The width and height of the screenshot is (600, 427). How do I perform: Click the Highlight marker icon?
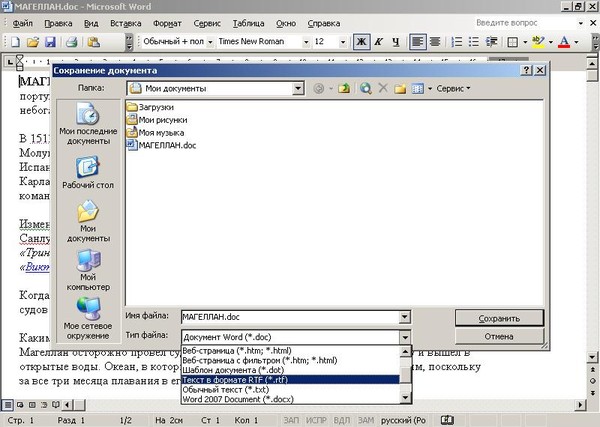pos(538,42)
